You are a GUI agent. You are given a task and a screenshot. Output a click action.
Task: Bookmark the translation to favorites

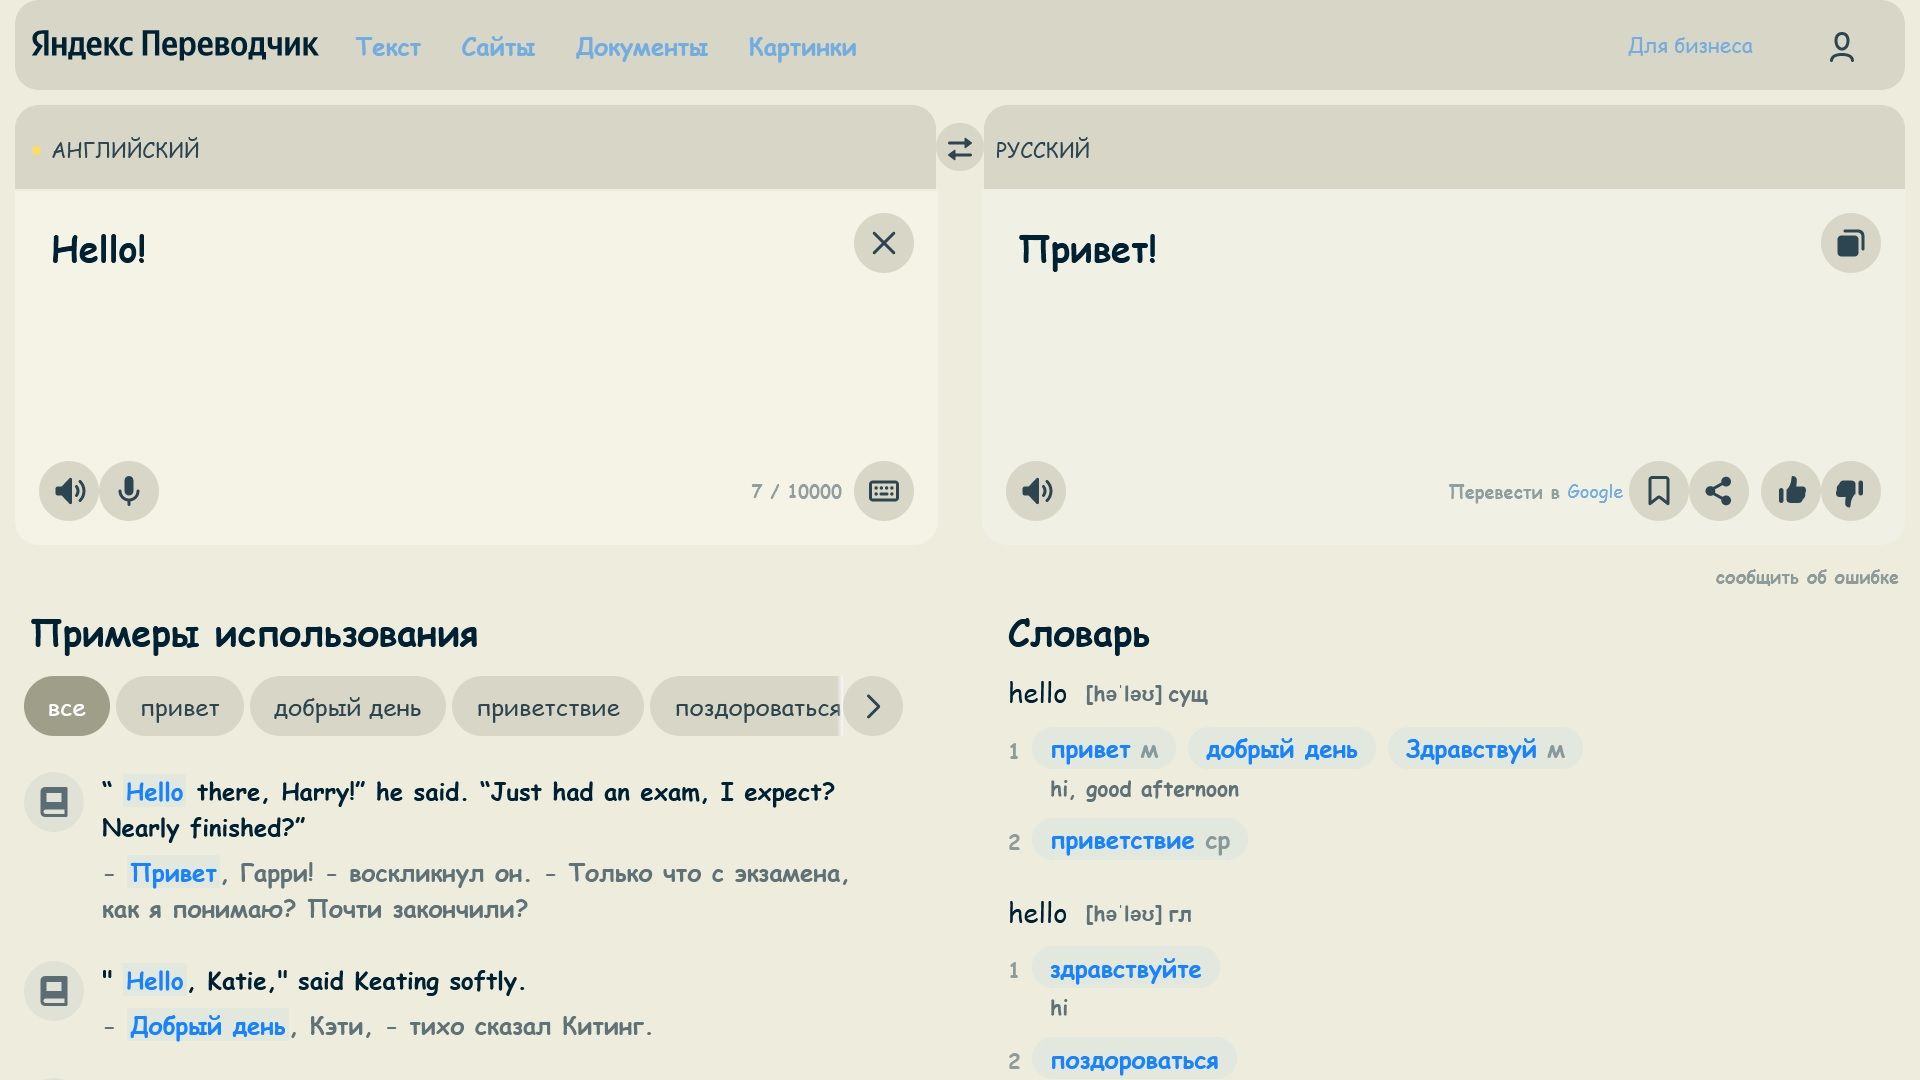pyautogui.click(x=1659, y=491)
